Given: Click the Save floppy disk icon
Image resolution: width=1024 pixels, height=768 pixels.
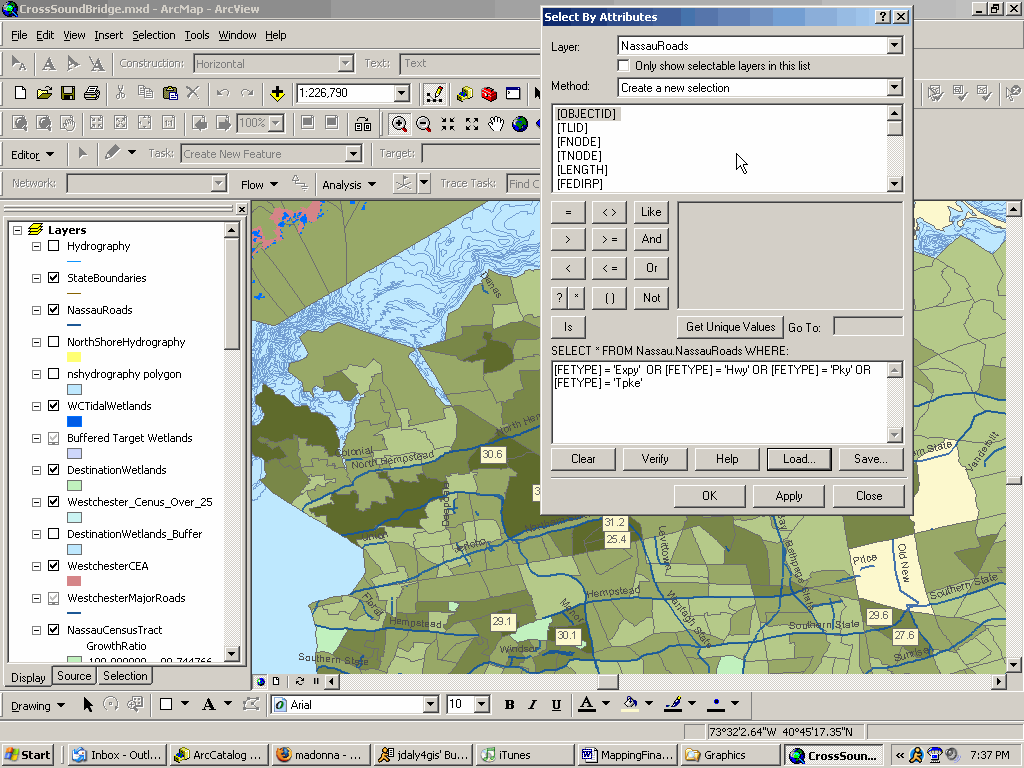Looking at the screenshot, I should [68, 93].
